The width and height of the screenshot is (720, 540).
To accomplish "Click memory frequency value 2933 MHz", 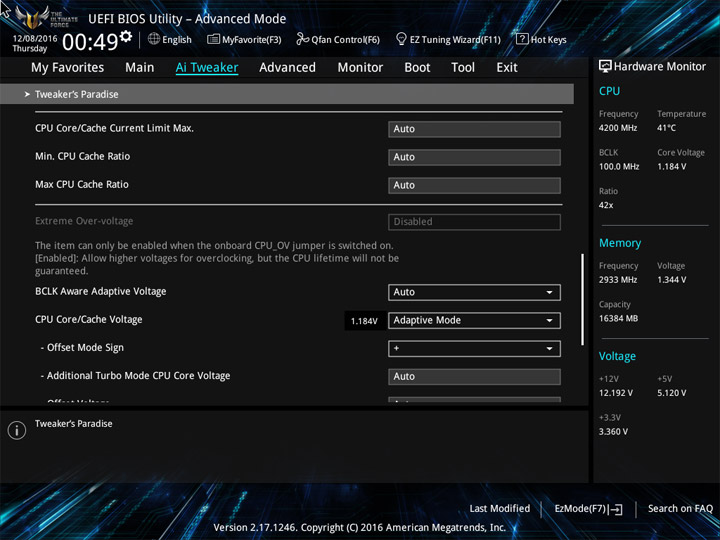I will pos(618,280).
